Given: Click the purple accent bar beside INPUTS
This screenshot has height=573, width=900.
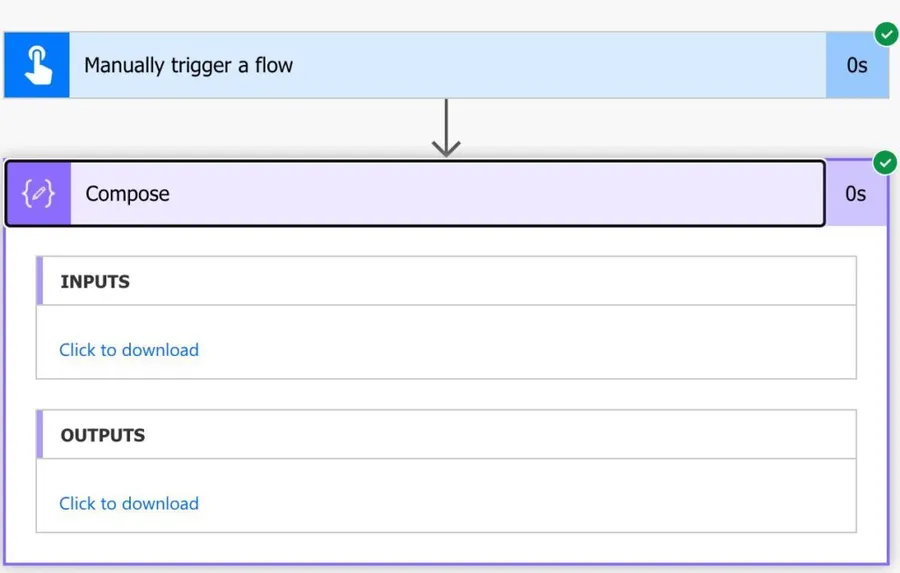Looking at the screenshot, I should tap(40, 281).
